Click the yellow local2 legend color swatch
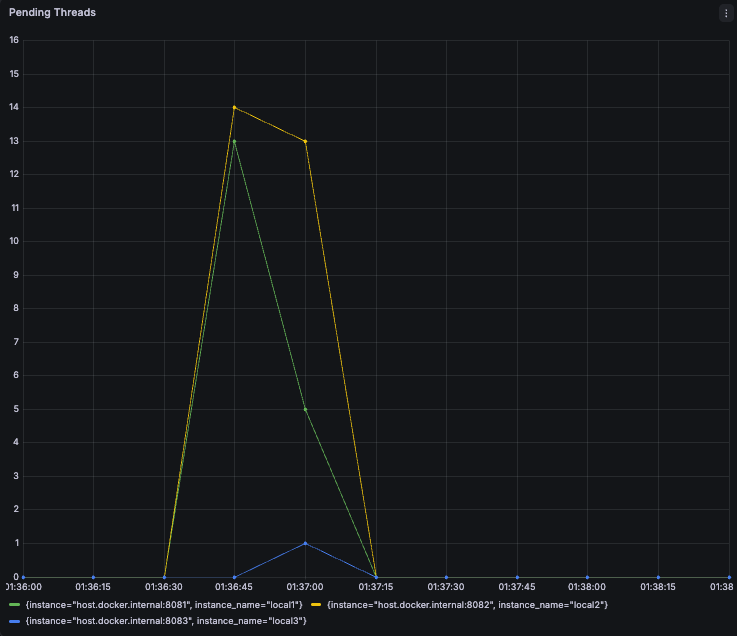The image size is (737, 636). (316, 605)
